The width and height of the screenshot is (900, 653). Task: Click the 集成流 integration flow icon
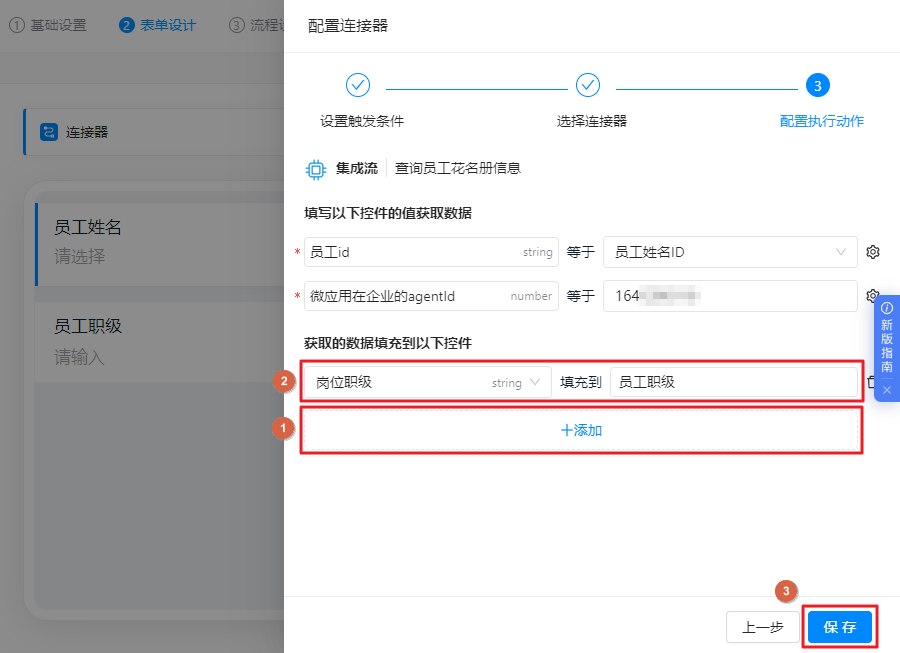315,168
